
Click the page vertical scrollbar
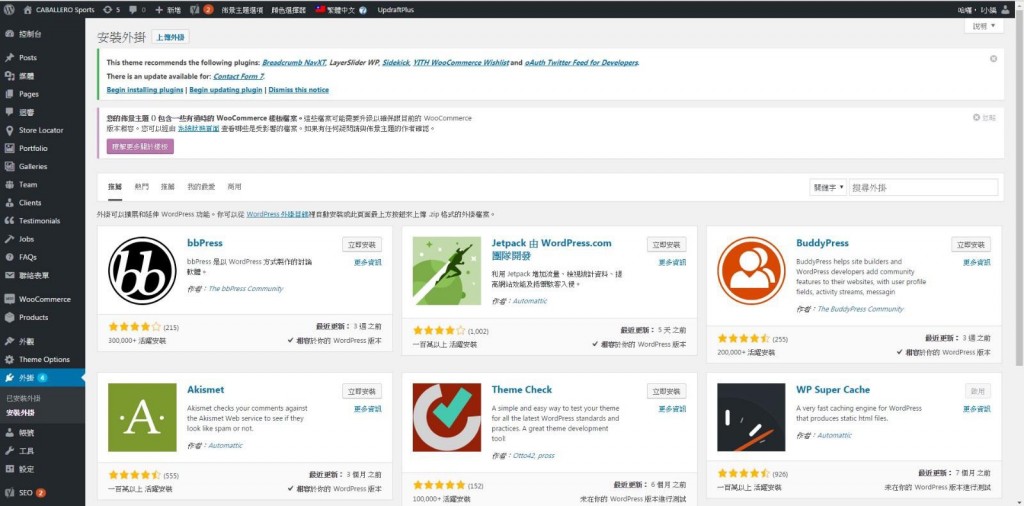[x=1020, y=189]
